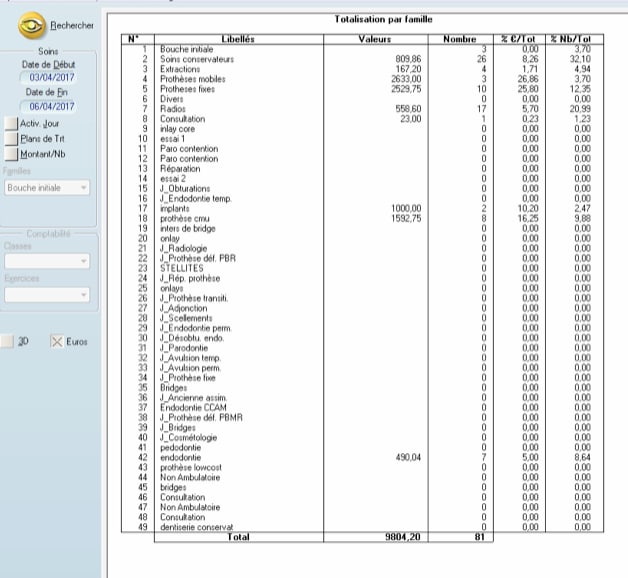Click the Rechercher eye icon
628x578 pixels.
pos(32,26)
